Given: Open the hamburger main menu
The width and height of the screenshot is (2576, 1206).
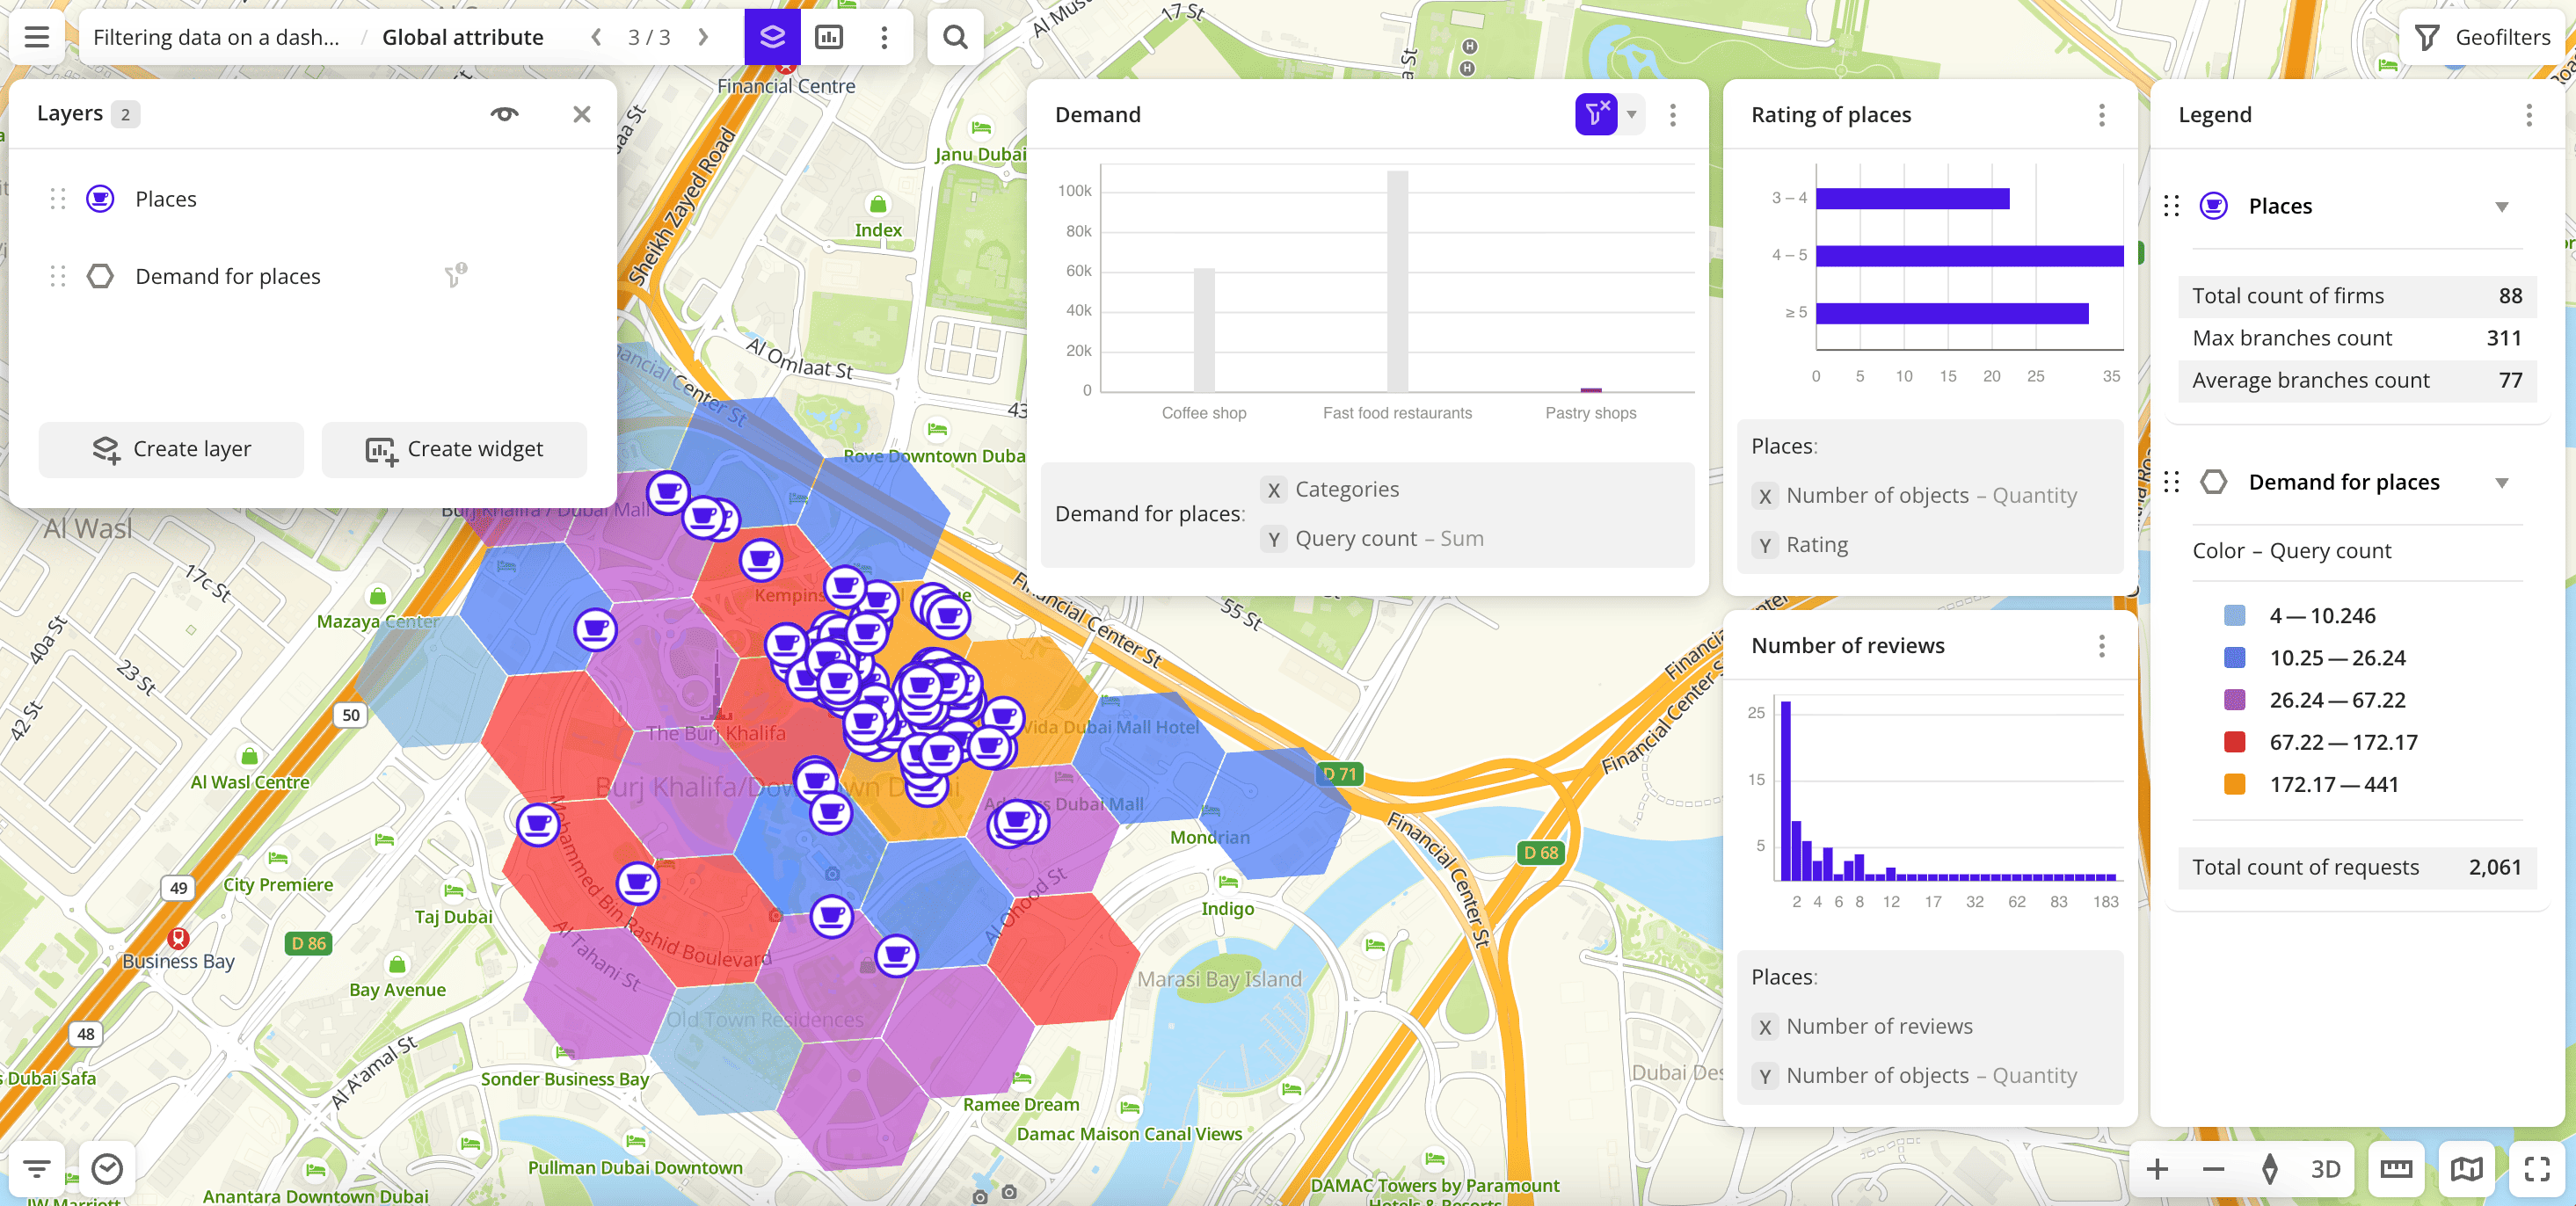Looking at the screenshot, I should [37, 37].
